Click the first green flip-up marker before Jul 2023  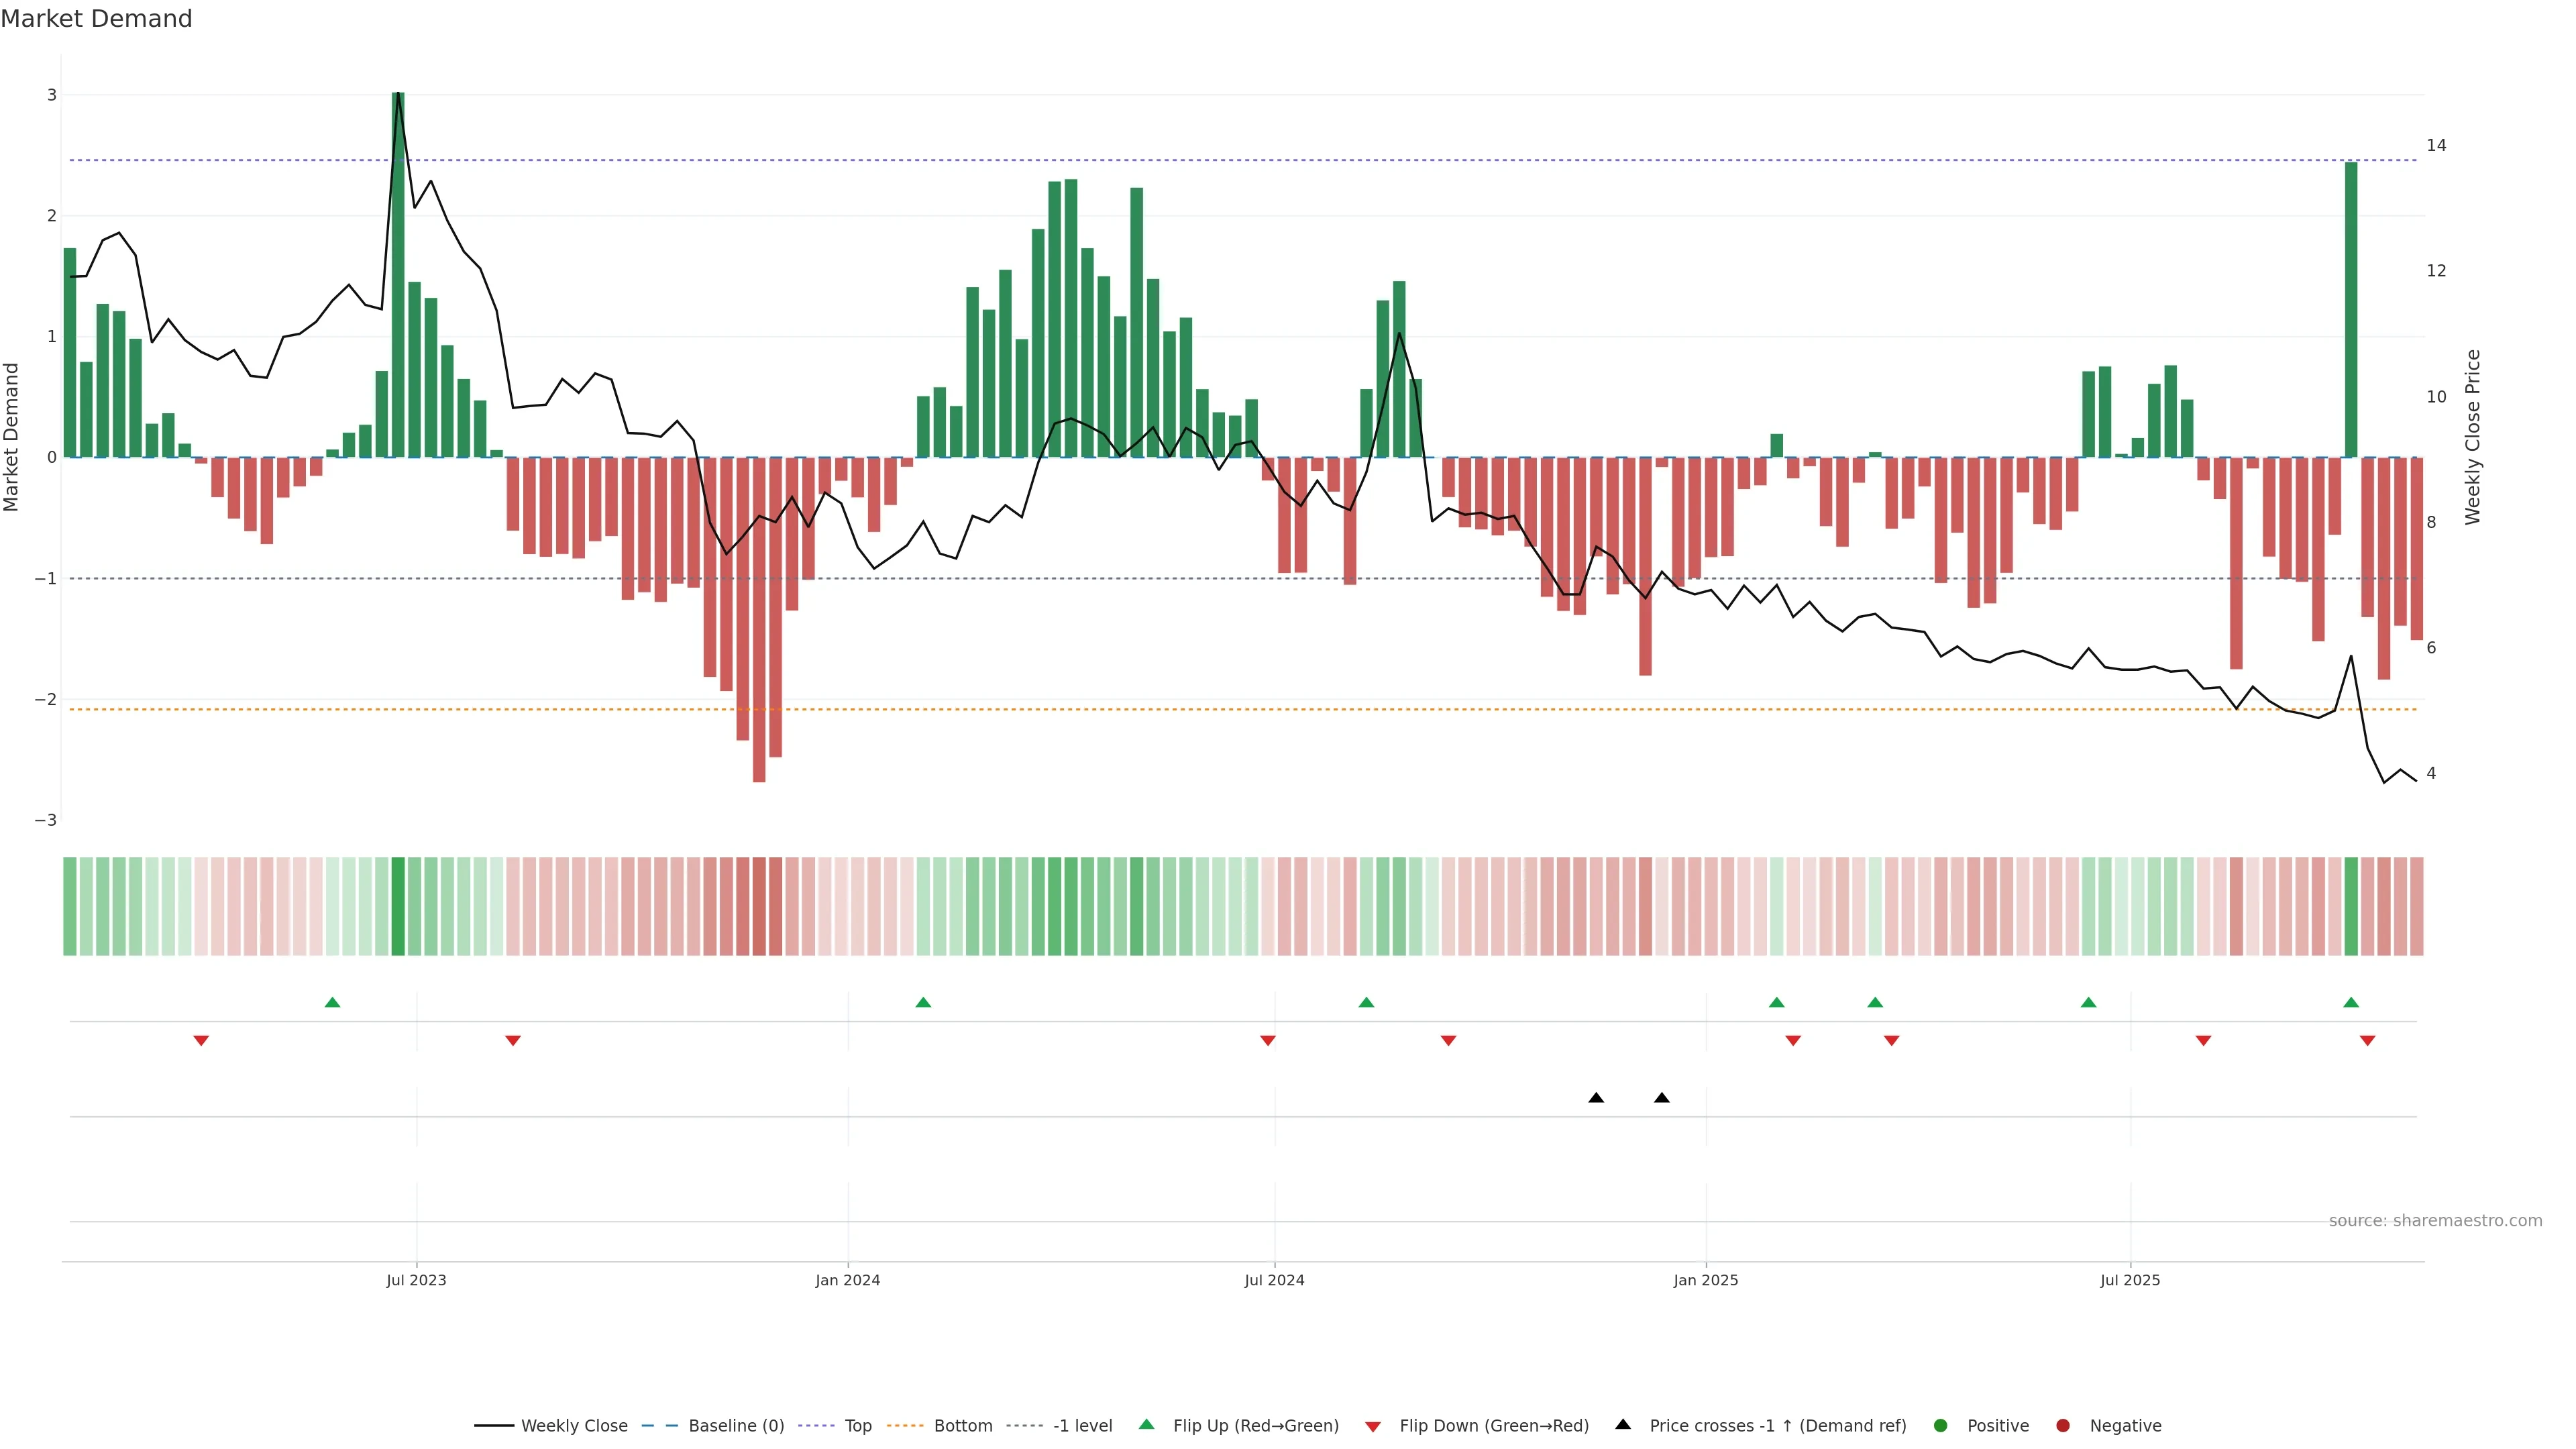[x=333, y=1002]
